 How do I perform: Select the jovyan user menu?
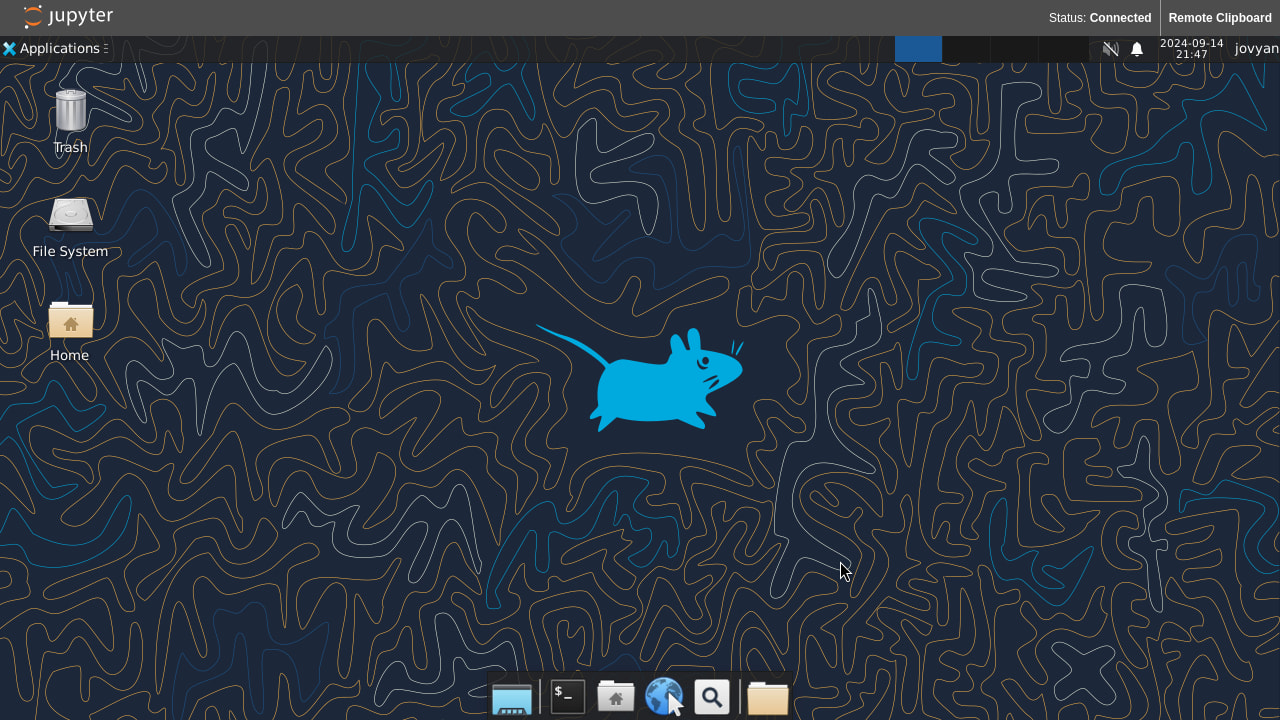click(x=1256, y=48)
